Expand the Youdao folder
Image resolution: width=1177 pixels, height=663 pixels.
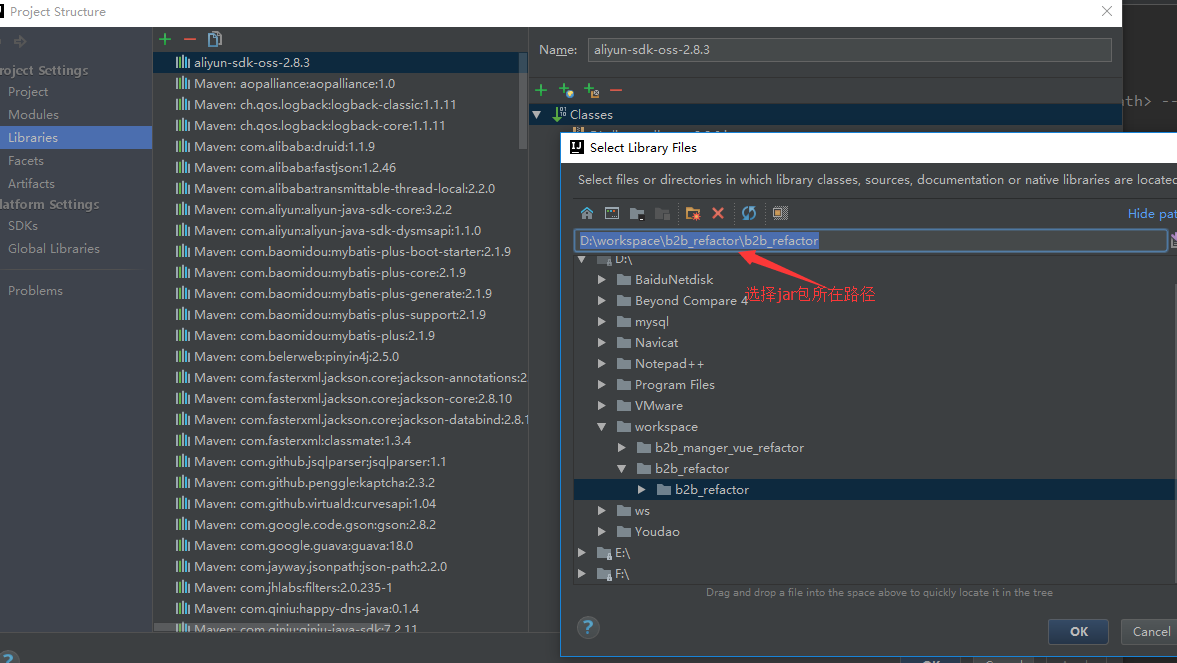pos(602,532)
